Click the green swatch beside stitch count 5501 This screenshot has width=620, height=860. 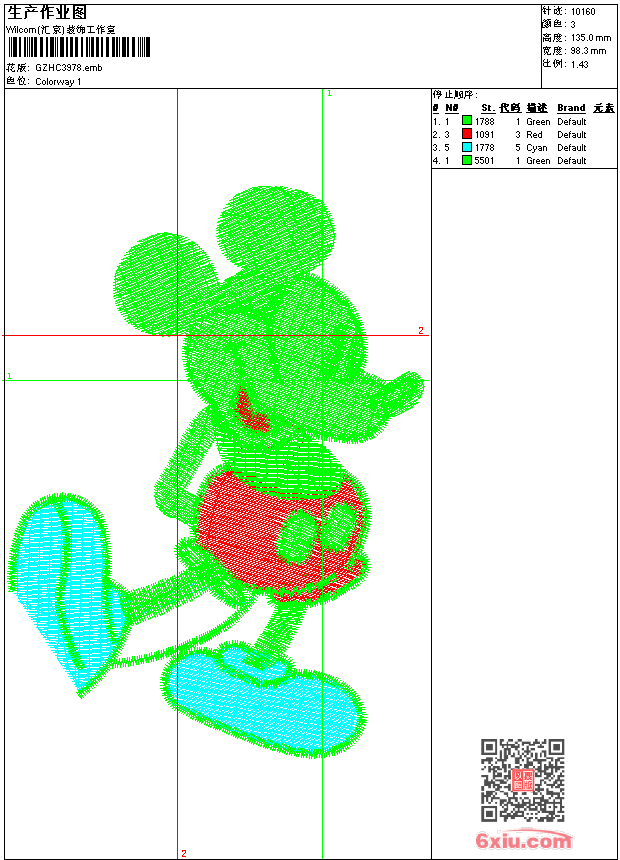[x=466, y=160]
